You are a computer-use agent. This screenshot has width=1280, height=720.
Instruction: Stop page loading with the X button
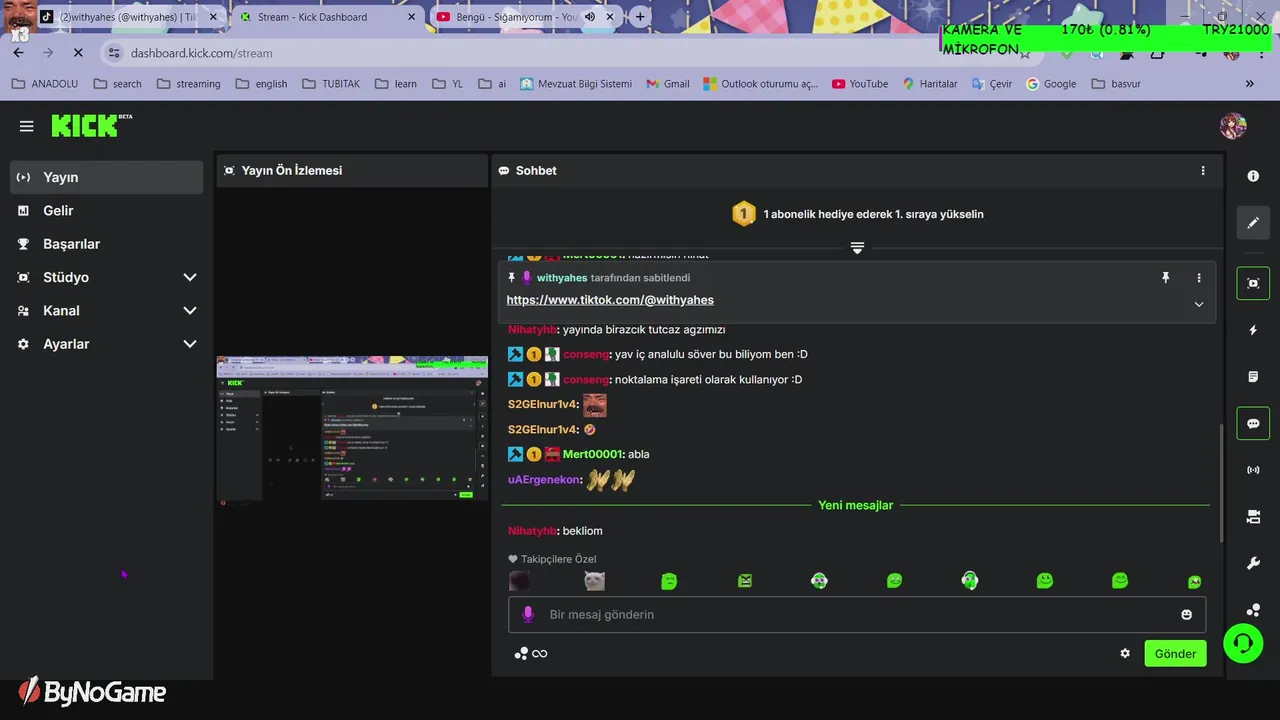click(x=77, y=53)
